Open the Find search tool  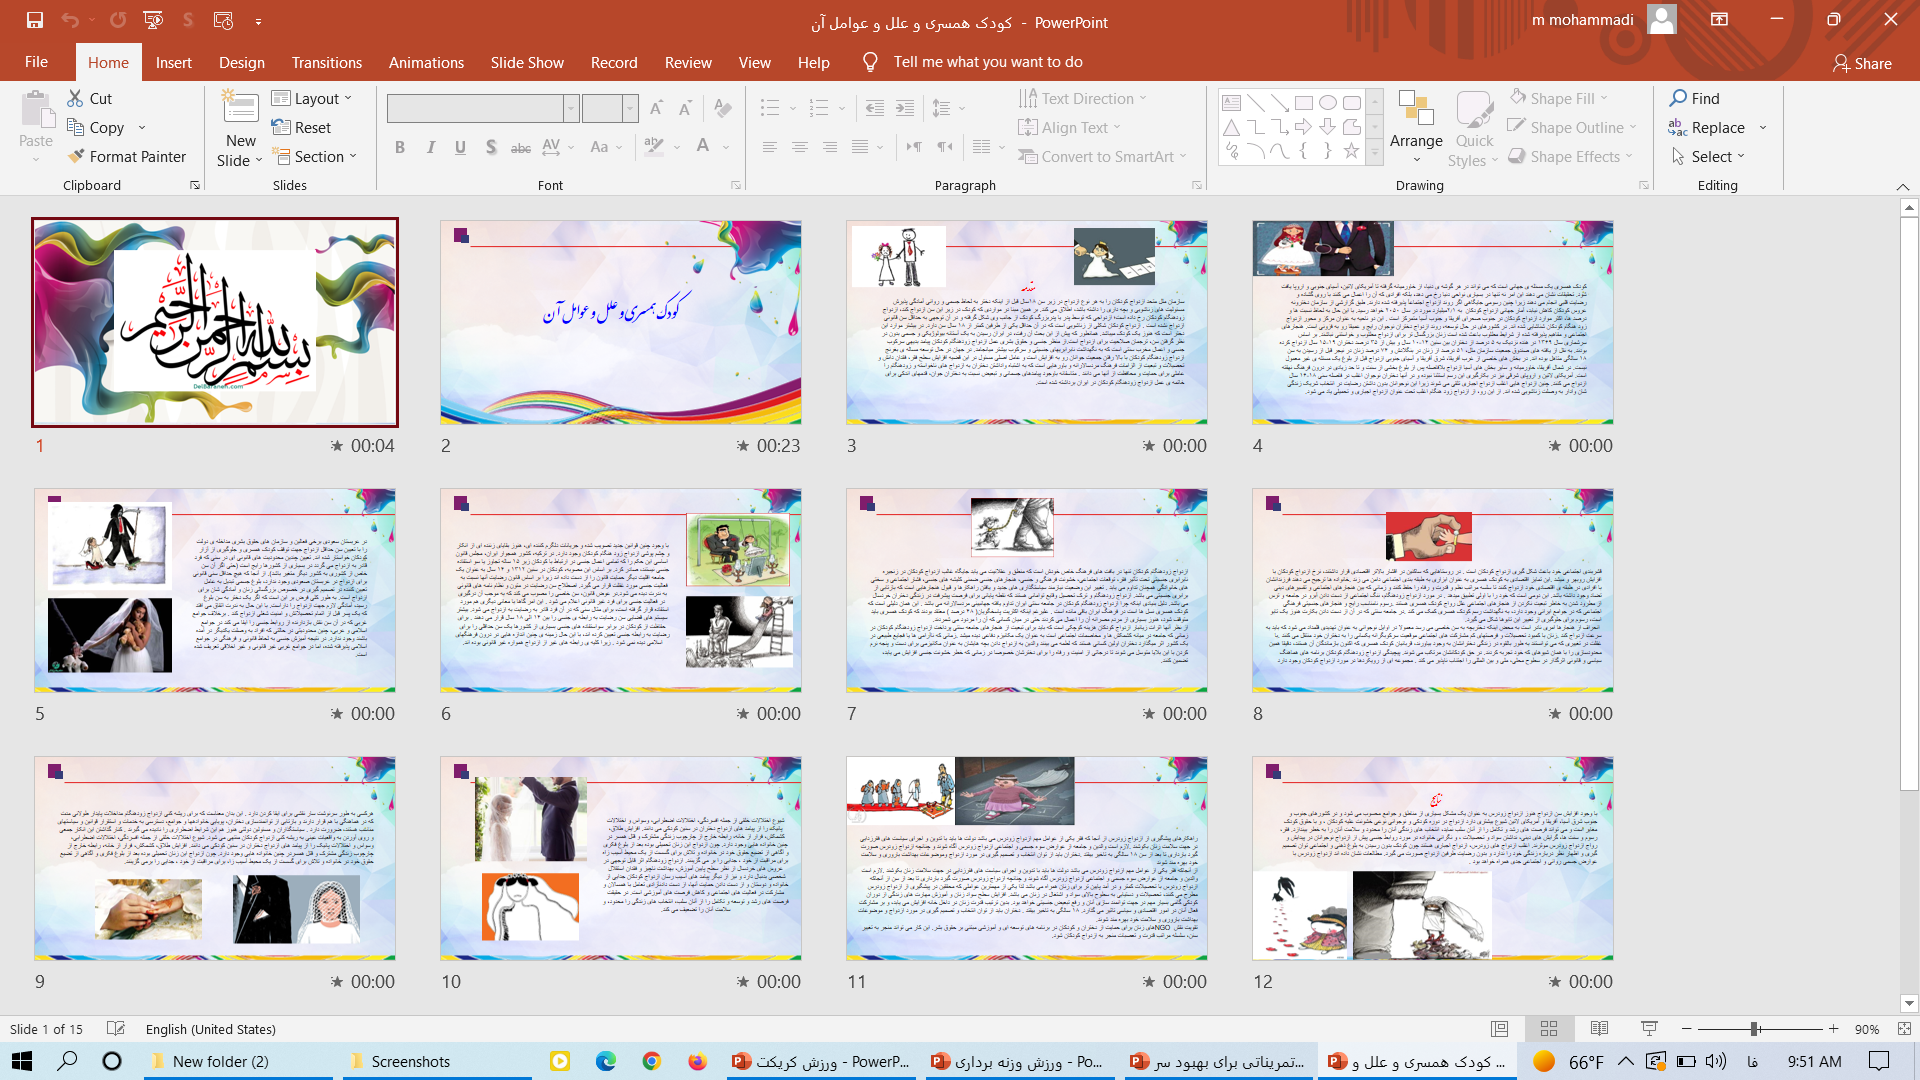pos(1695,98)
